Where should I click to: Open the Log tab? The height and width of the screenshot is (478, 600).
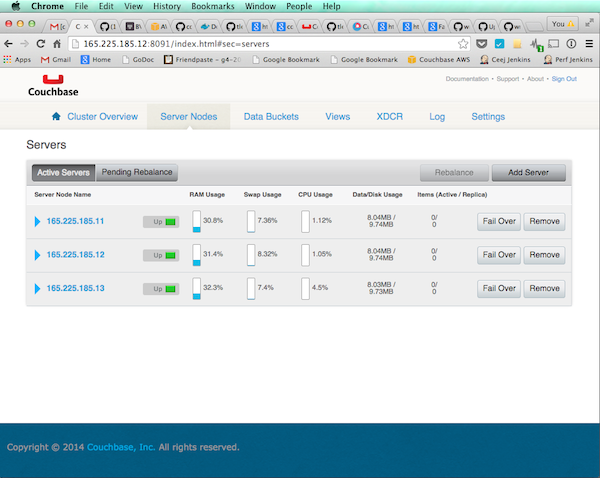pos(437,117)
